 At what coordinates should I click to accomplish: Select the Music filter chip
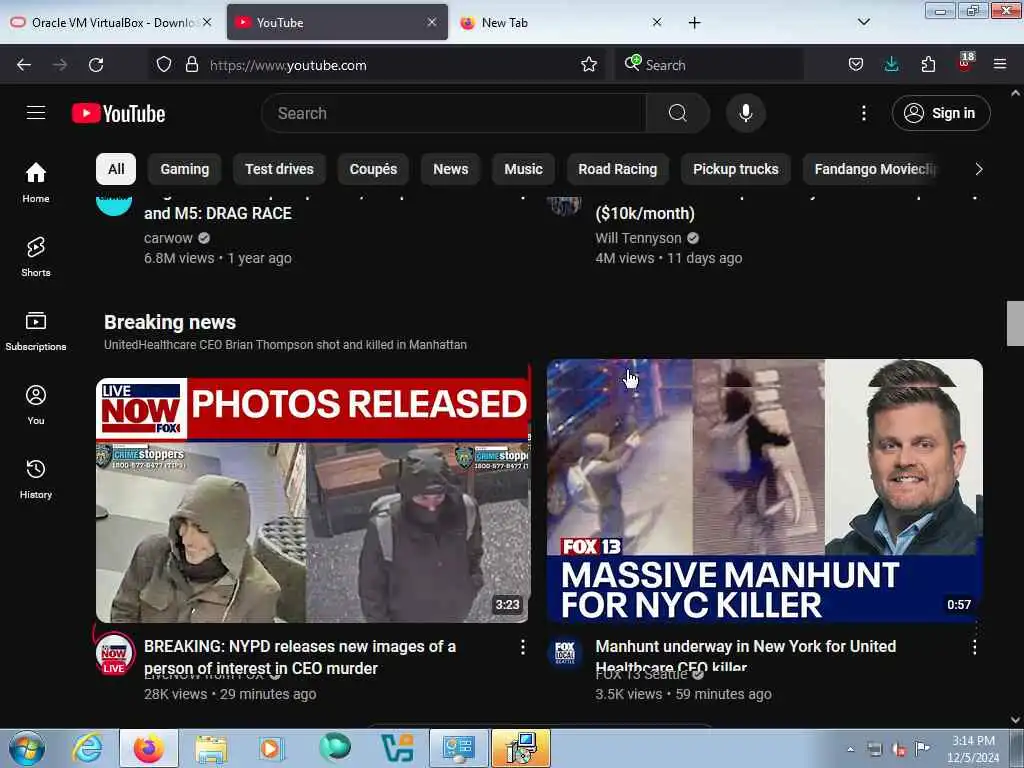tap(523, 169)
